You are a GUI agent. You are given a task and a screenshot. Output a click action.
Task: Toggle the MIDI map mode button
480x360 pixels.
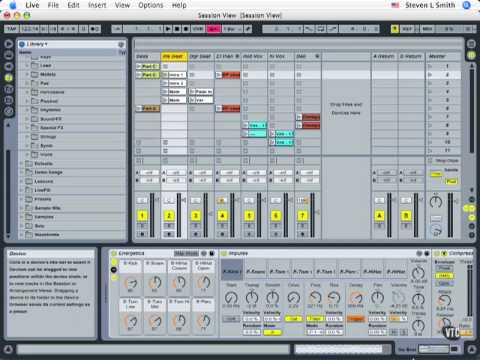tap(427, 29)
